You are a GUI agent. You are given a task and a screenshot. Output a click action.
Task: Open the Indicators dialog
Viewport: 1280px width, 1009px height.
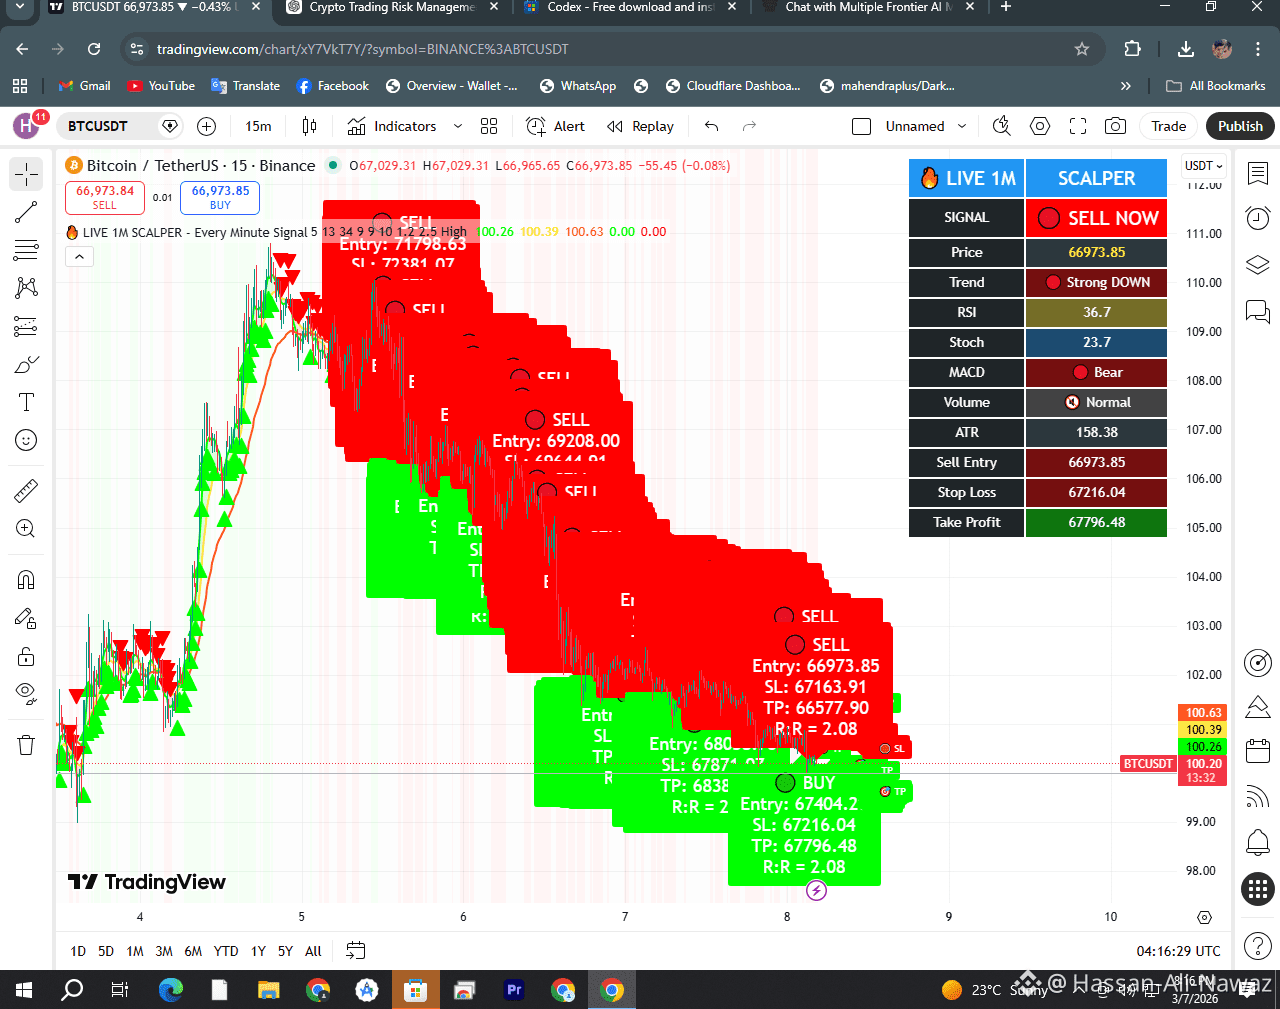392,126
